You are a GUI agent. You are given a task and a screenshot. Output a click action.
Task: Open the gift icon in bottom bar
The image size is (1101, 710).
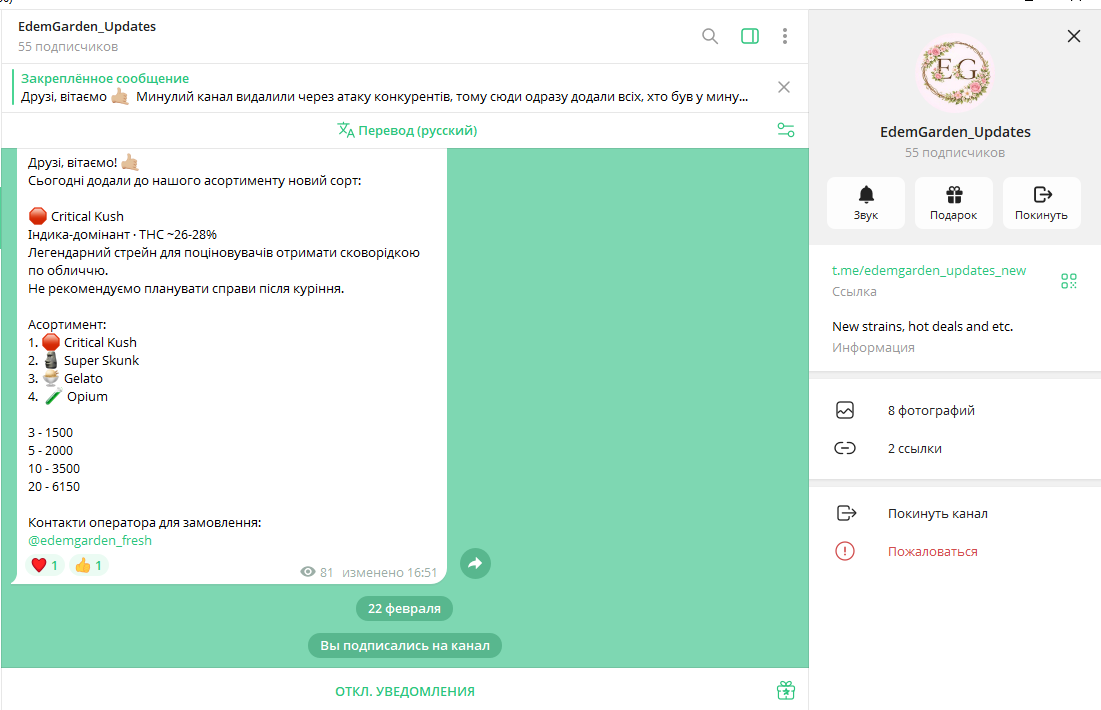[786, 690]
